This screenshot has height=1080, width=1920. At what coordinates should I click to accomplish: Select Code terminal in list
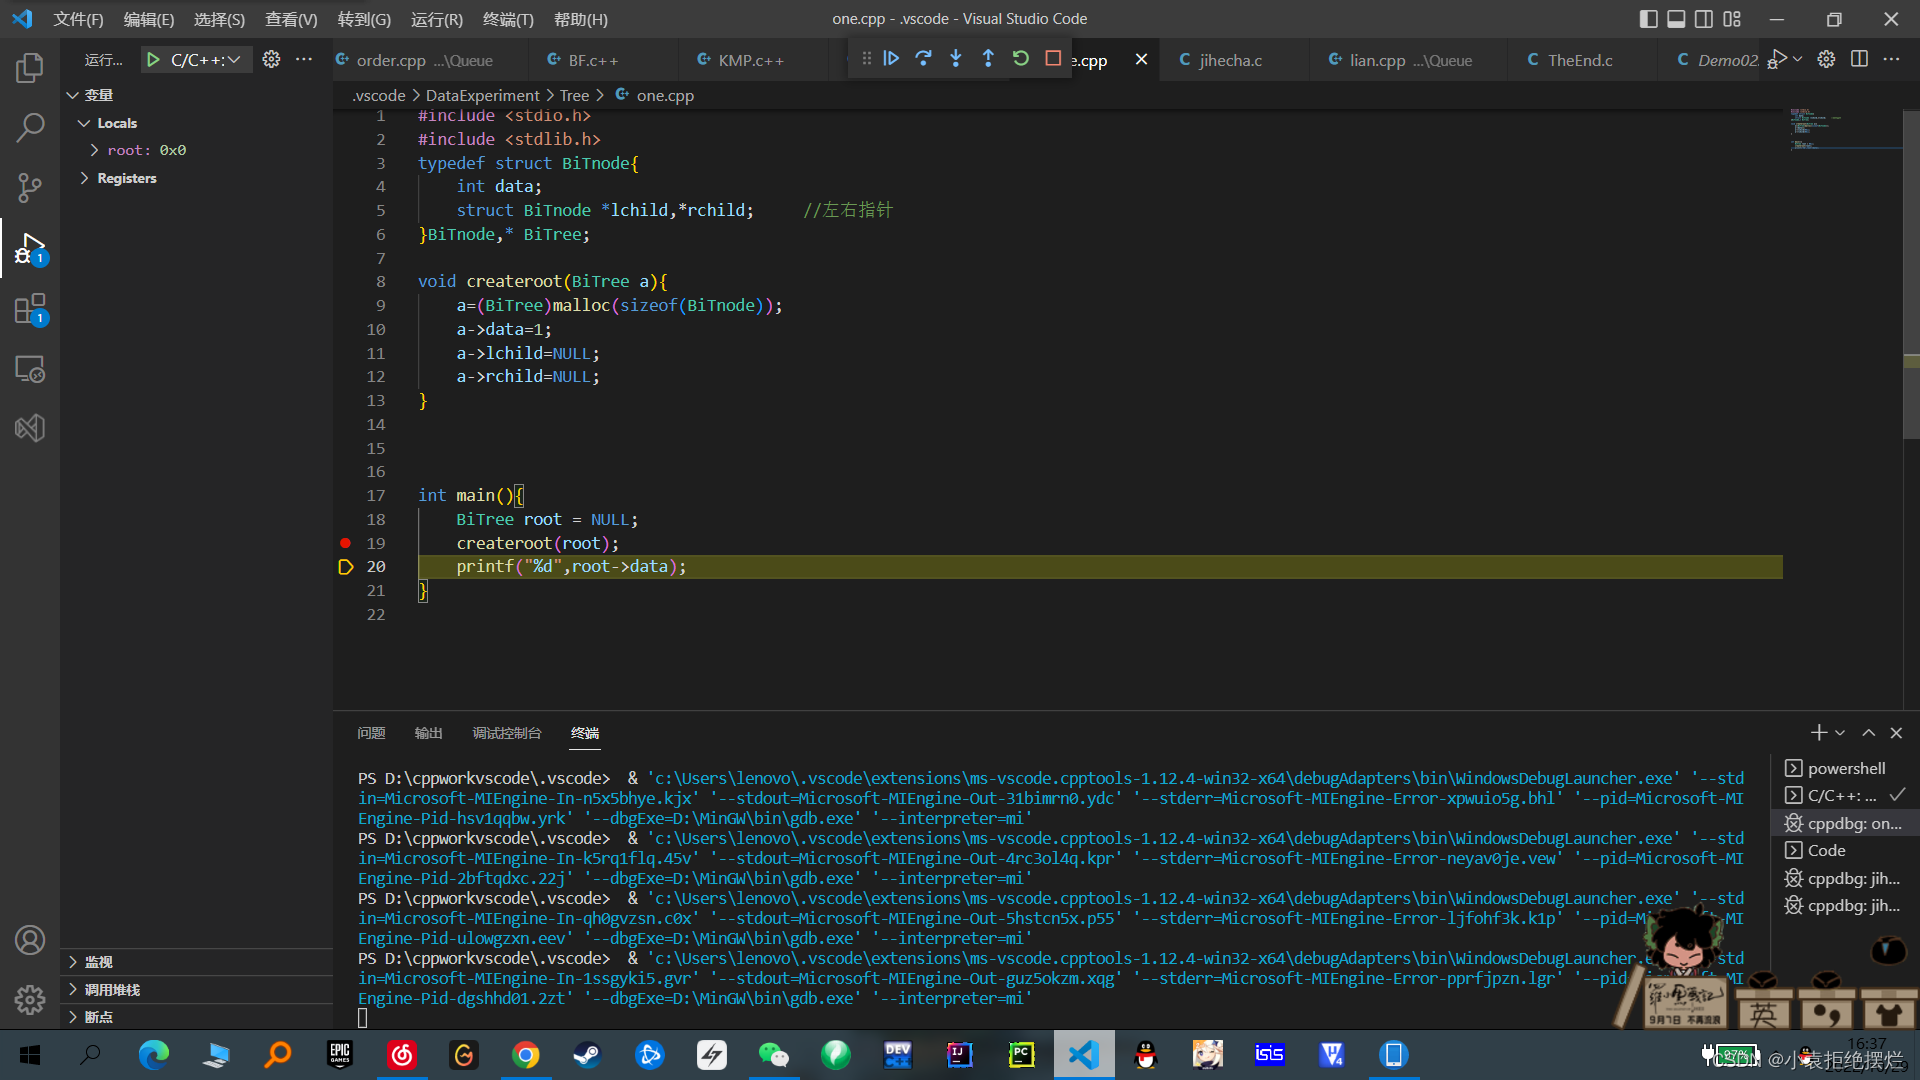click(1845, 850)
